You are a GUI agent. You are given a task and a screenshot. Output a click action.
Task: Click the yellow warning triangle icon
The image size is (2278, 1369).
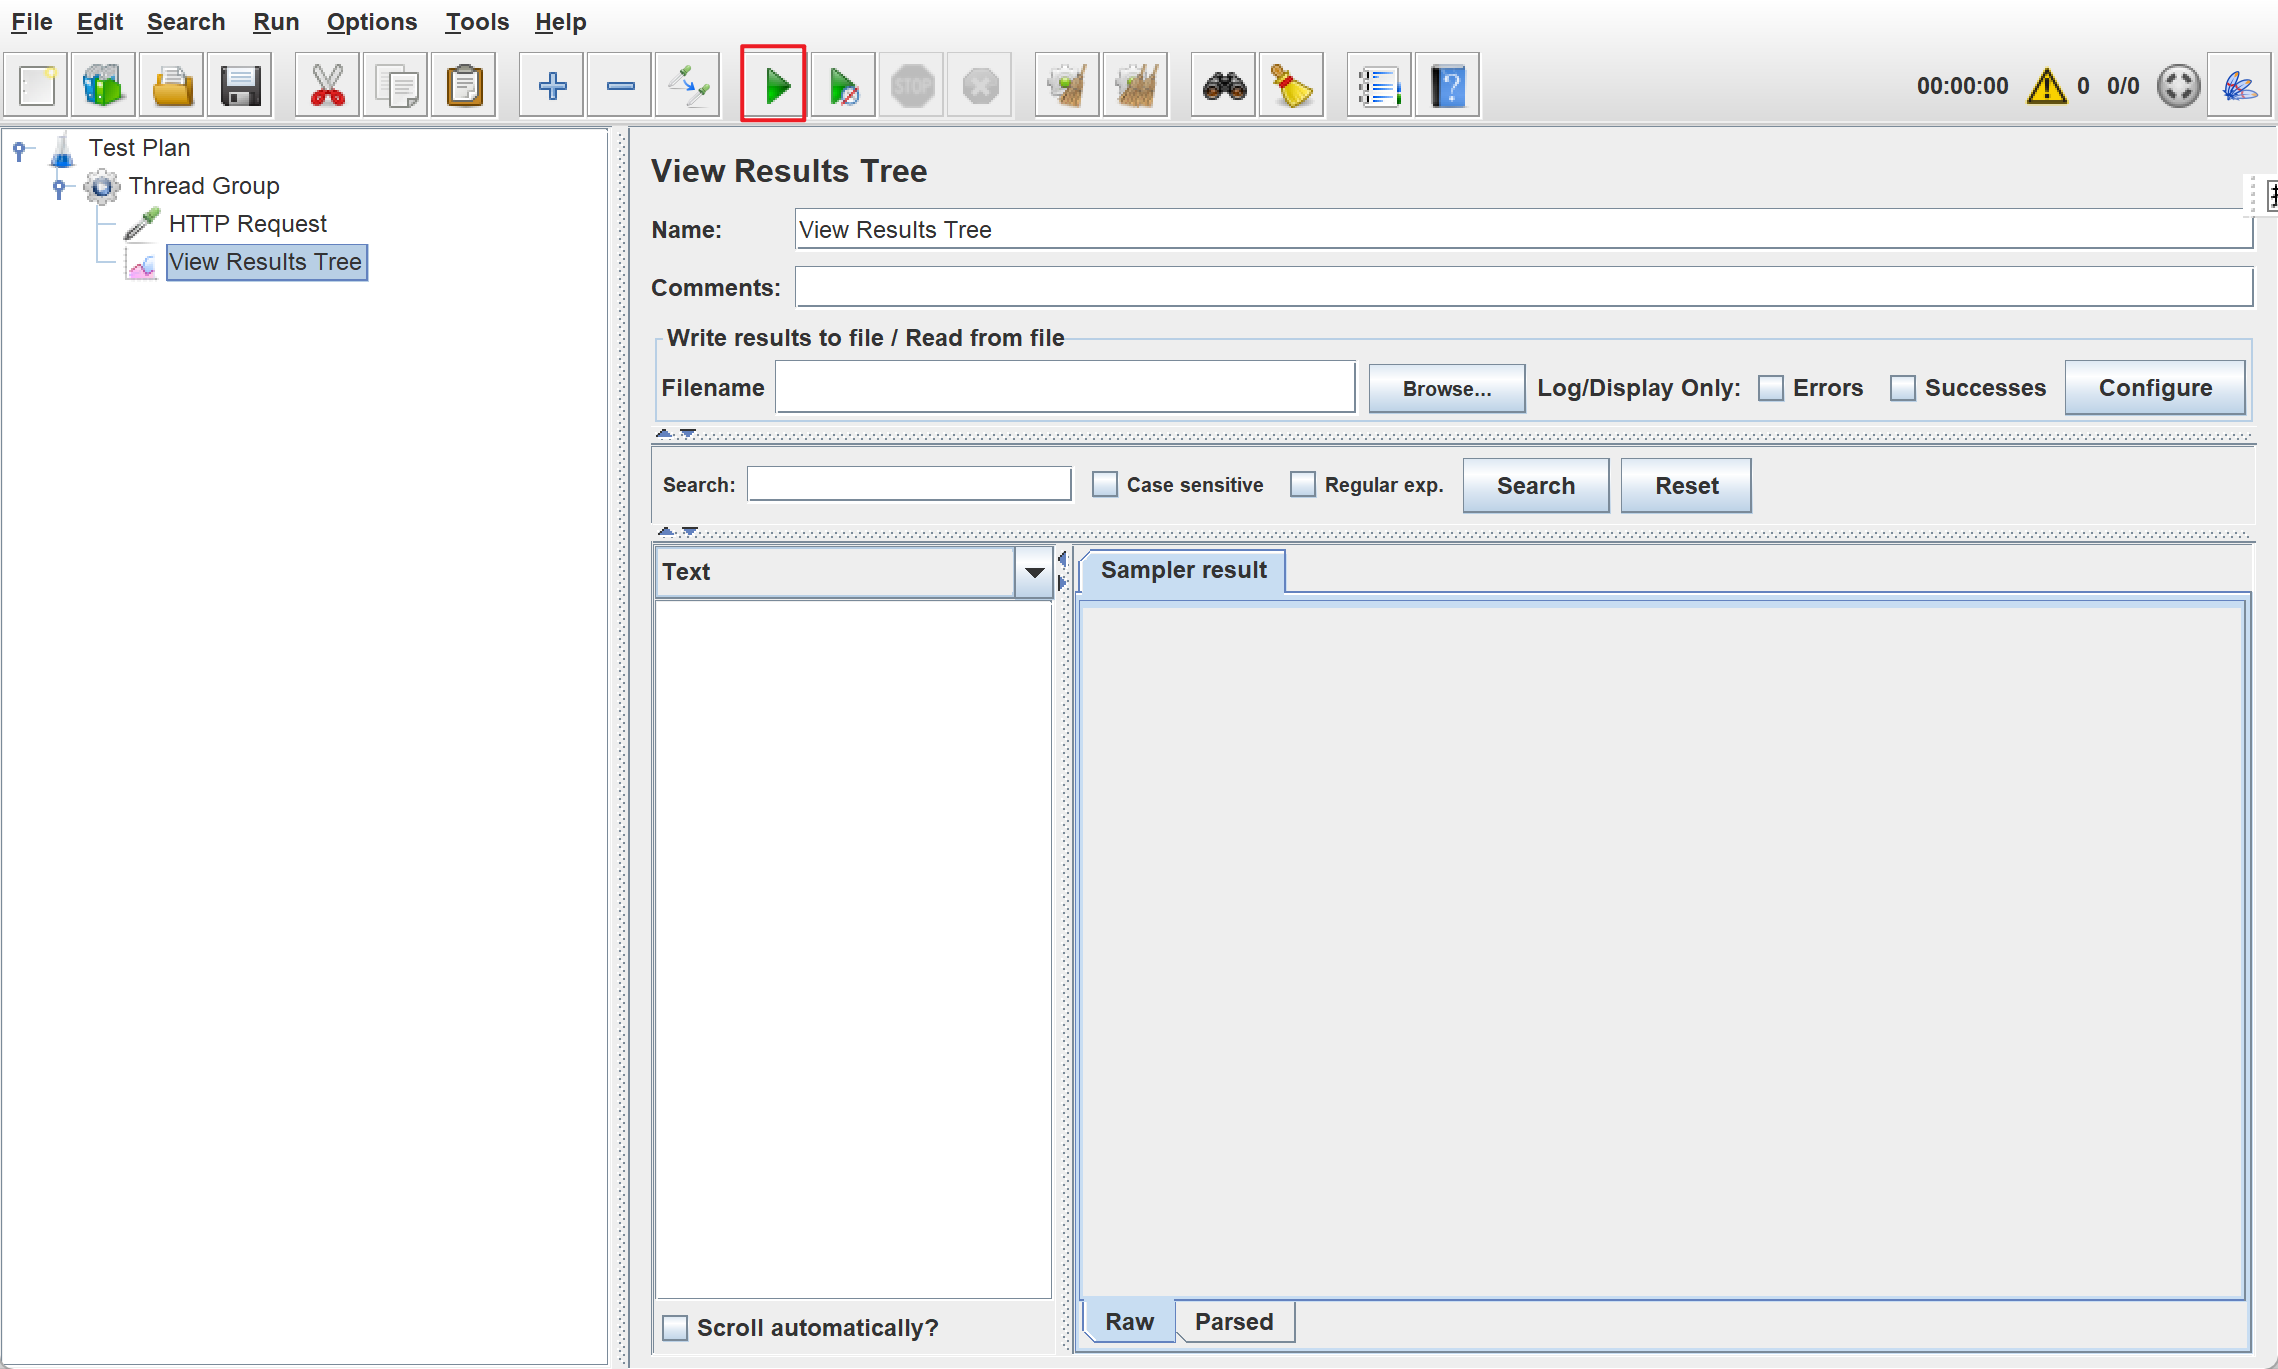coord(2046,86)
